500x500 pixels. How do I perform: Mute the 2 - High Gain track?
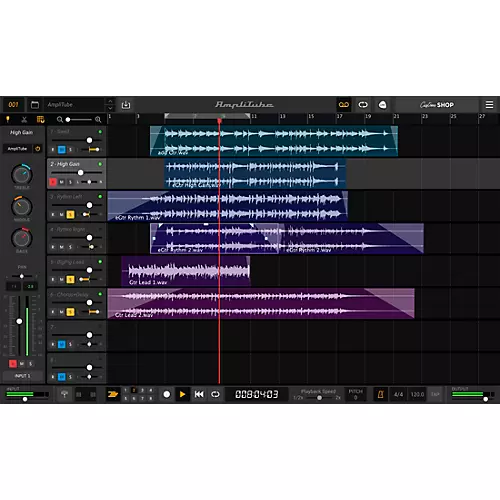click(62, 182)
